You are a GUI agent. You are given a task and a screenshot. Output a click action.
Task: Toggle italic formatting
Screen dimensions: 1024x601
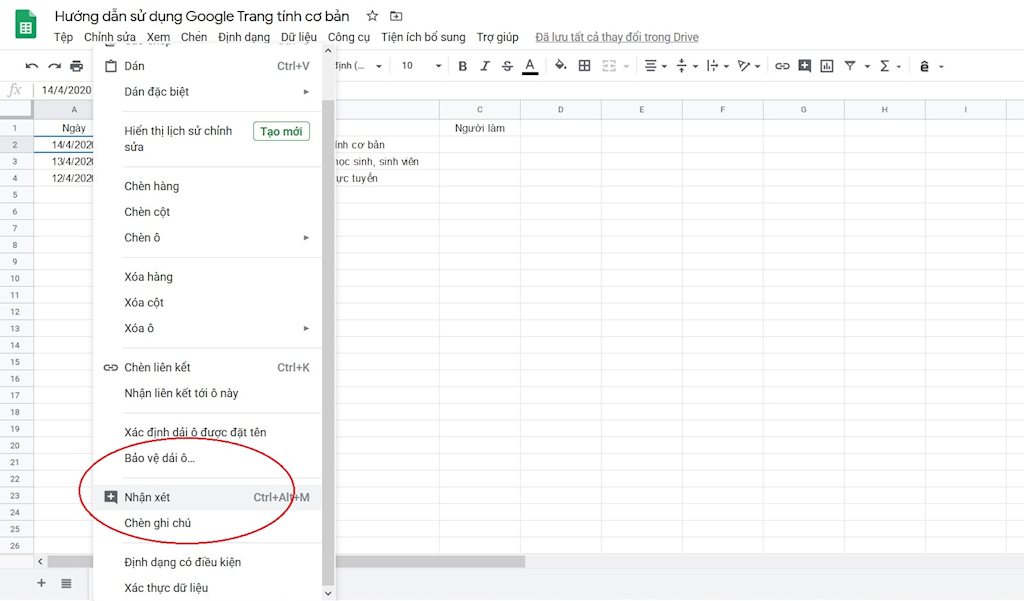pyautogui.click(x=485, y=65)
